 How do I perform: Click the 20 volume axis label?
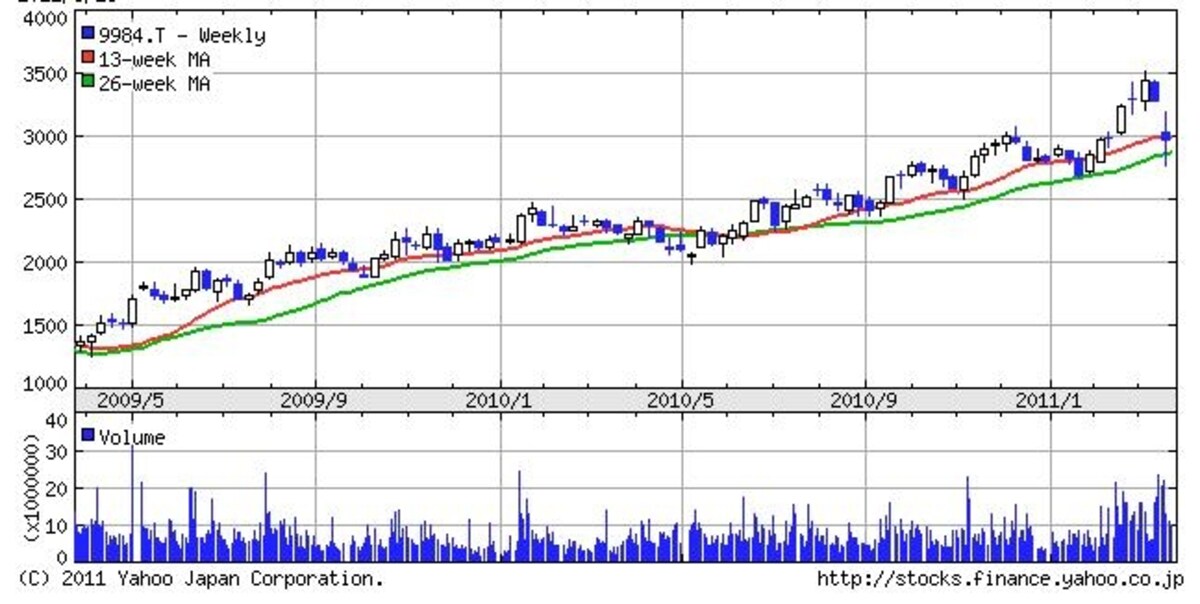tap(55, 488)
